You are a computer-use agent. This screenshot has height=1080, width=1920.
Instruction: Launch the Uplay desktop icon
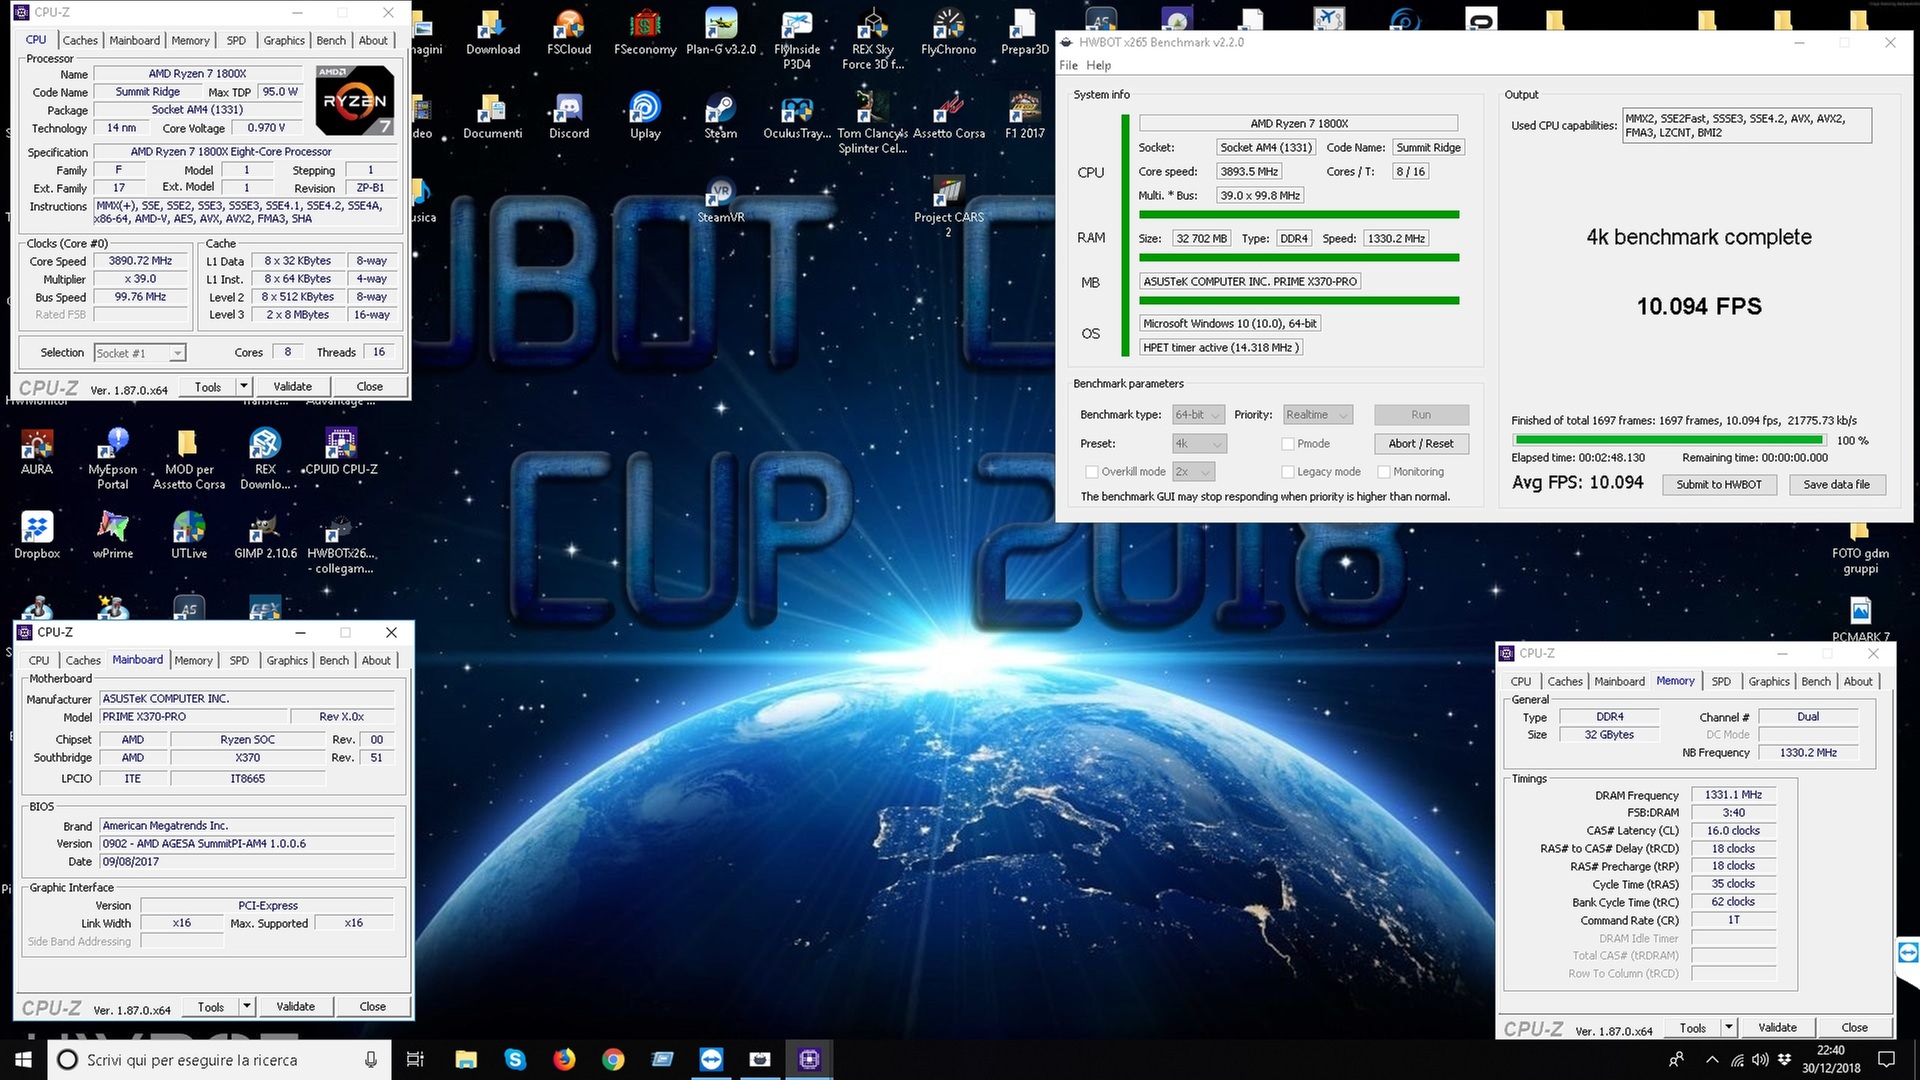(x=645, y=115)
